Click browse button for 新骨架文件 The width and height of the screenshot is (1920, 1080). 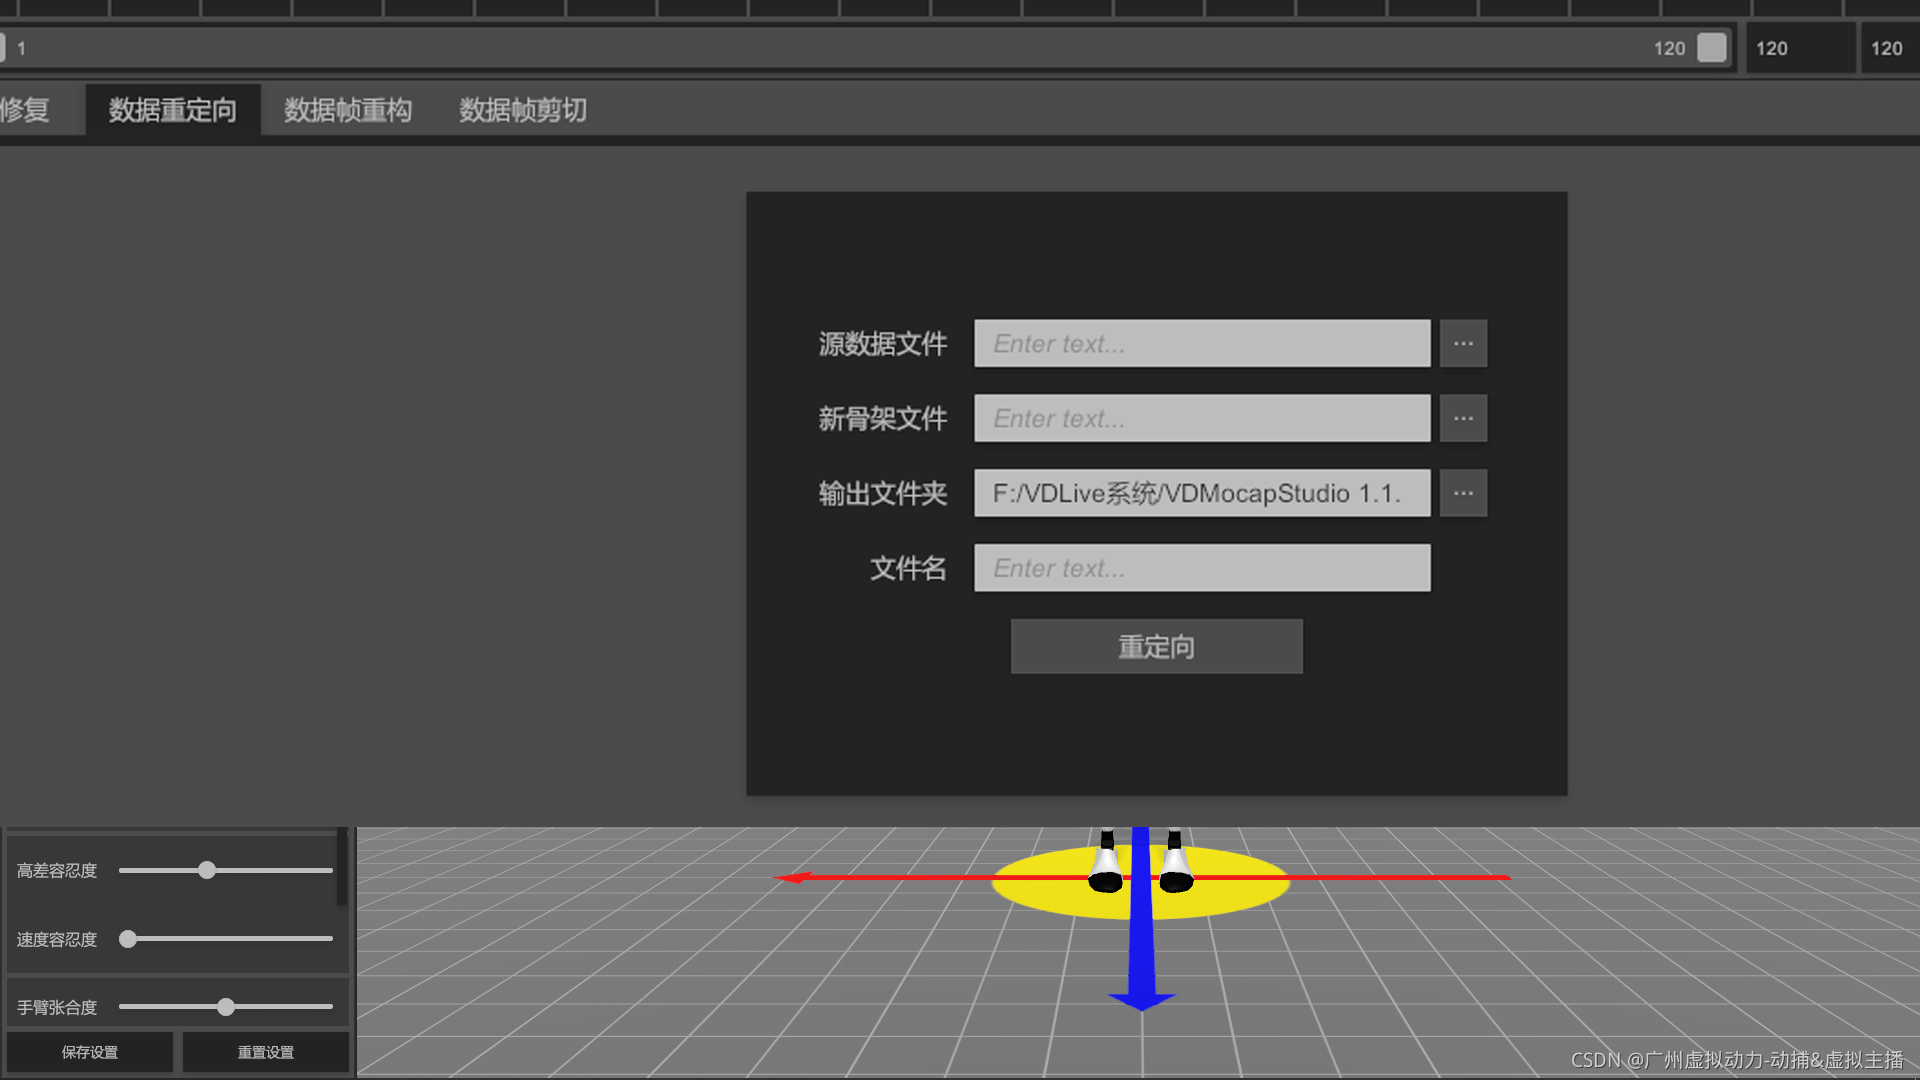(1463, 418)
